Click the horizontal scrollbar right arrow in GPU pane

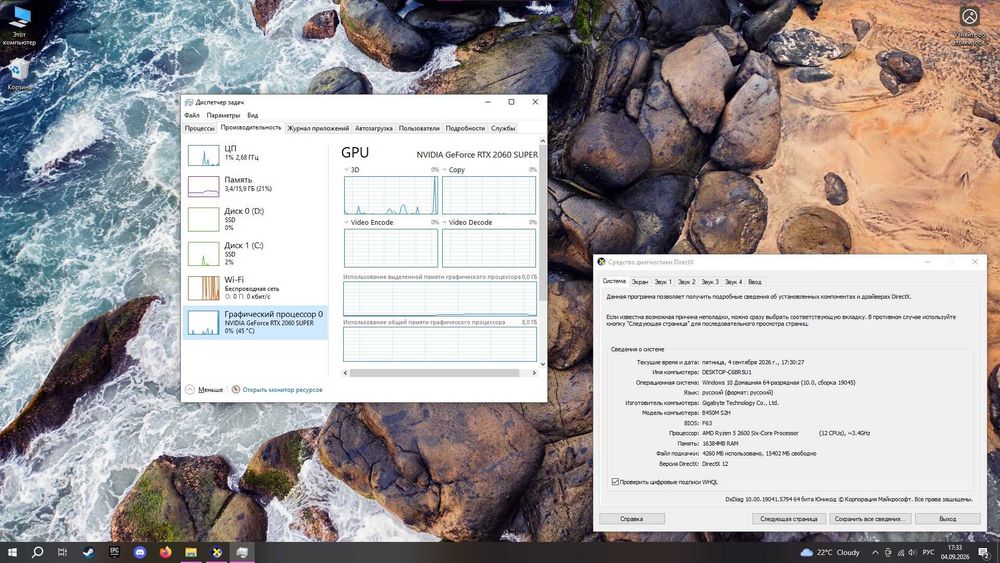pyautogui.click(x=534, y=373)
